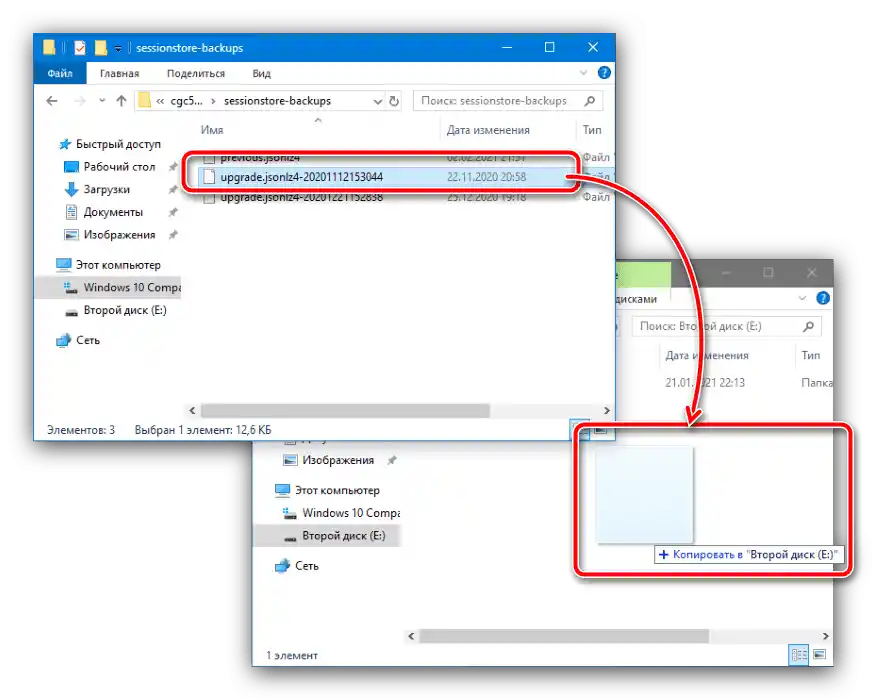
Task: Click the sessionstore-backups breadcrumb in address bar
Action: click(x=277, y=101)
